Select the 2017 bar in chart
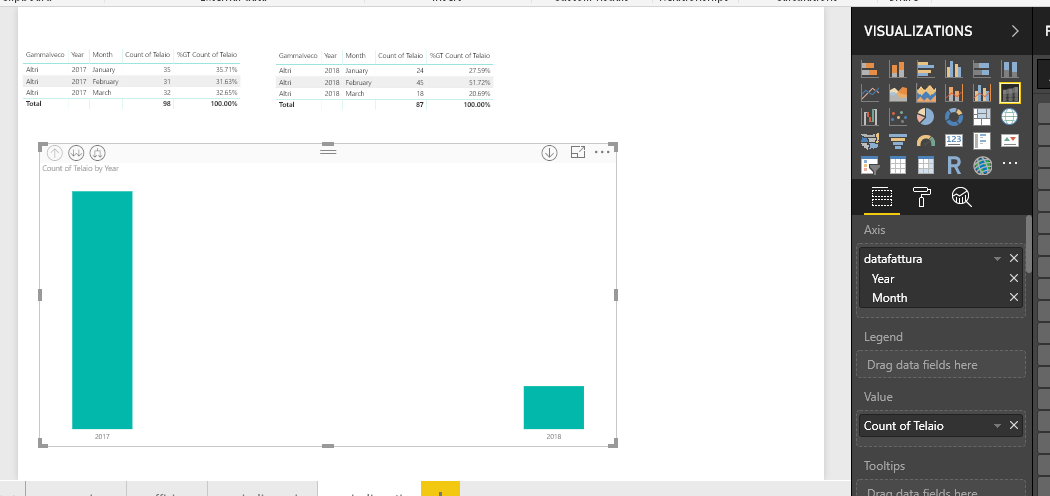 click(x=102, y=310)
